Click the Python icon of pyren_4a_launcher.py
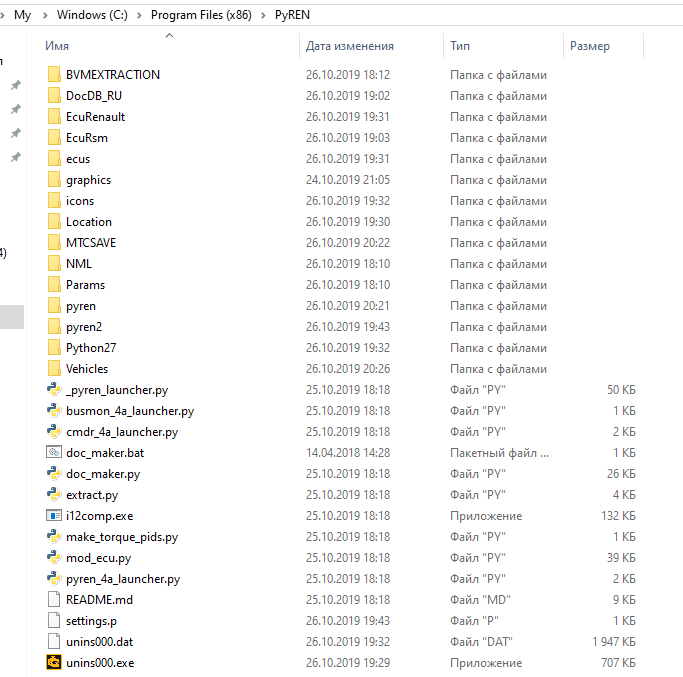 pos(54,579)
